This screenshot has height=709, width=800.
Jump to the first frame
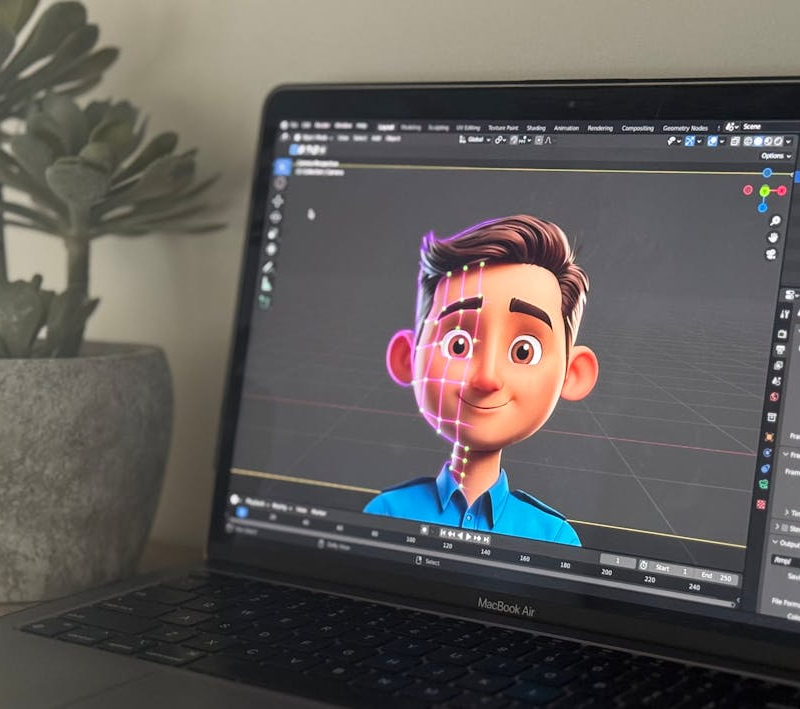pos(443,534)
